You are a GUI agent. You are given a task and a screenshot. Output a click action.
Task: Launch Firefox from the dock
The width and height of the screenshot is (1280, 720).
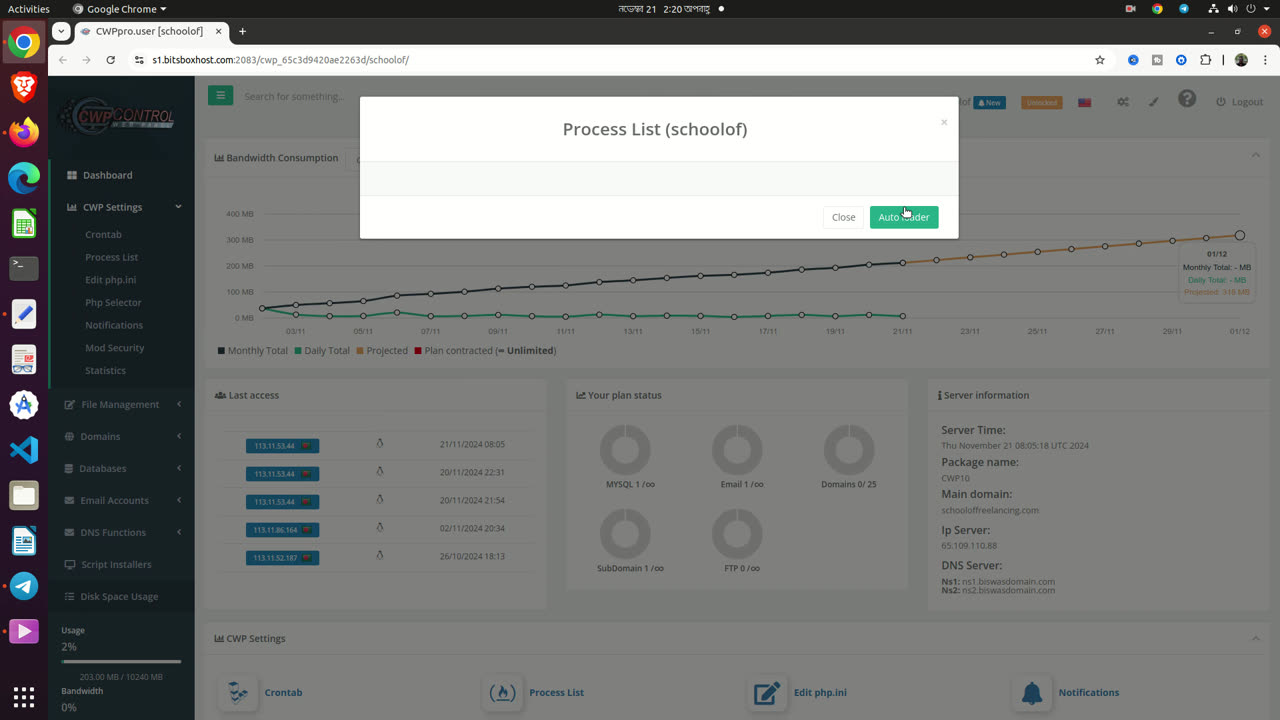[x=24, y=132]
